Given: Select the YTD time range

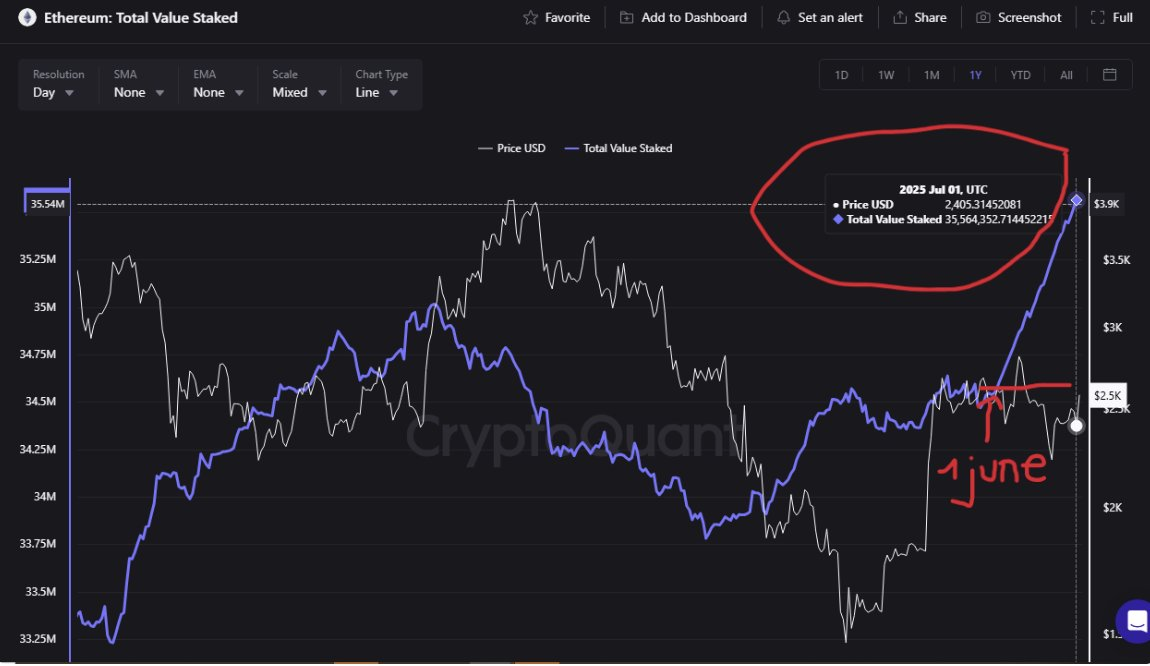Looking at the screenshot, I should [x=1020, y=75].
